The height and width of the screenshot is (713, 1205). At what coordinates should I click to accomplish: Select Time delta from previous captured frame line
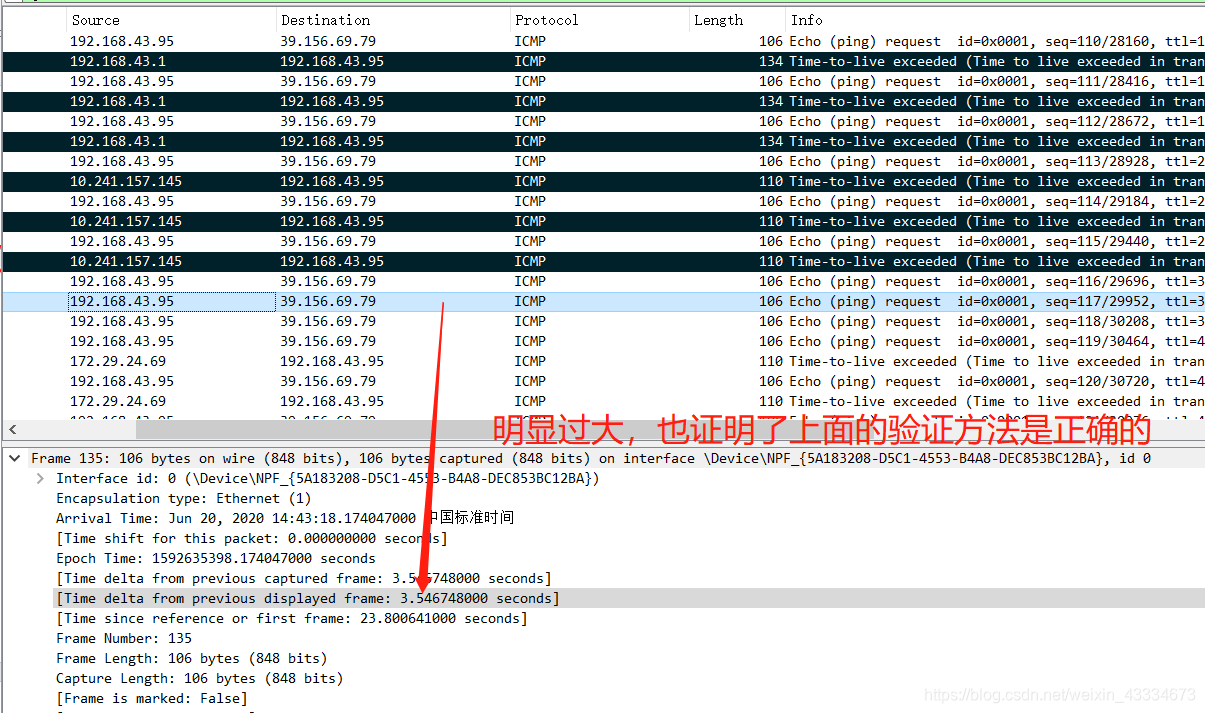click(x=303, y=578)
